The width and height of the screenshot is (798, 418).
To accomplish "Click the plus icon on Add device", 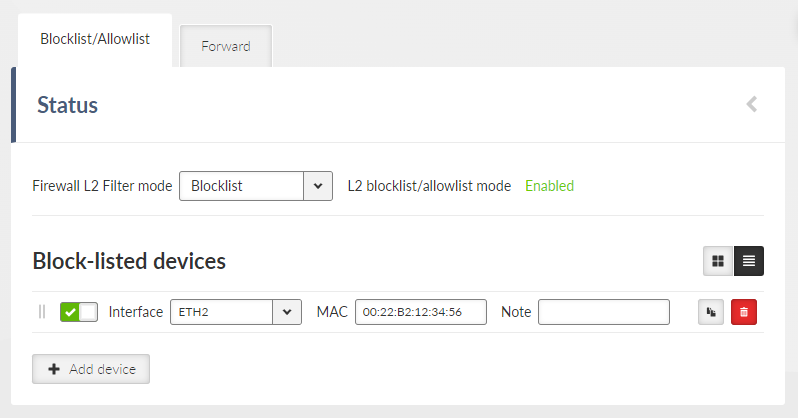I will [54, 369].
